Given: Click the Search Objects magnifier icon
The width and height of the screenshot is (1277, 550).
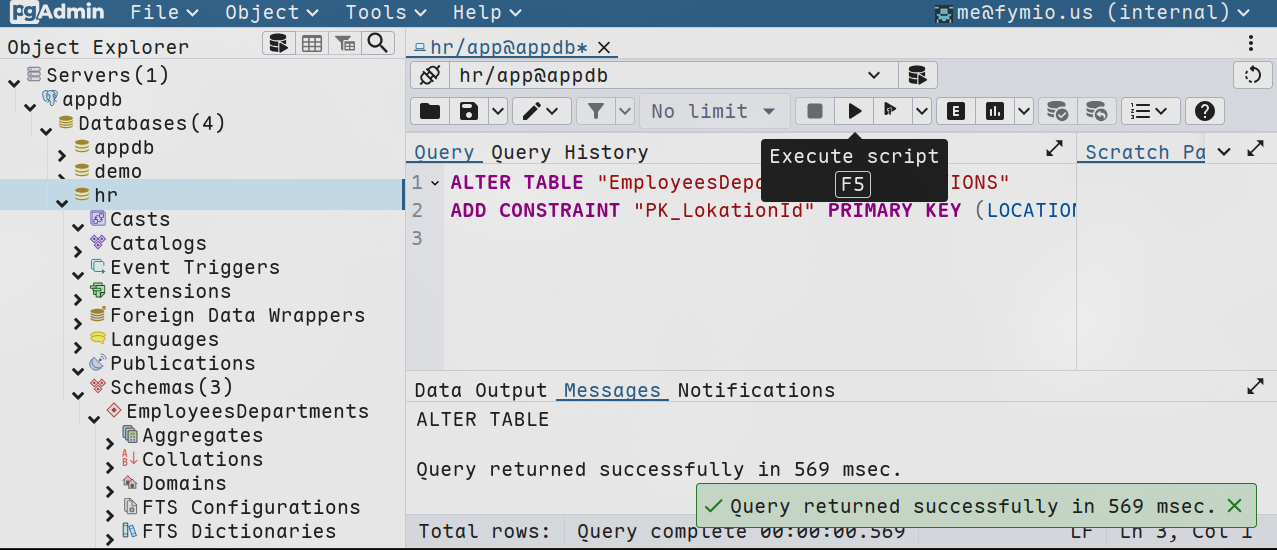Looking at the screenshot, I should (x=377, y=43).
